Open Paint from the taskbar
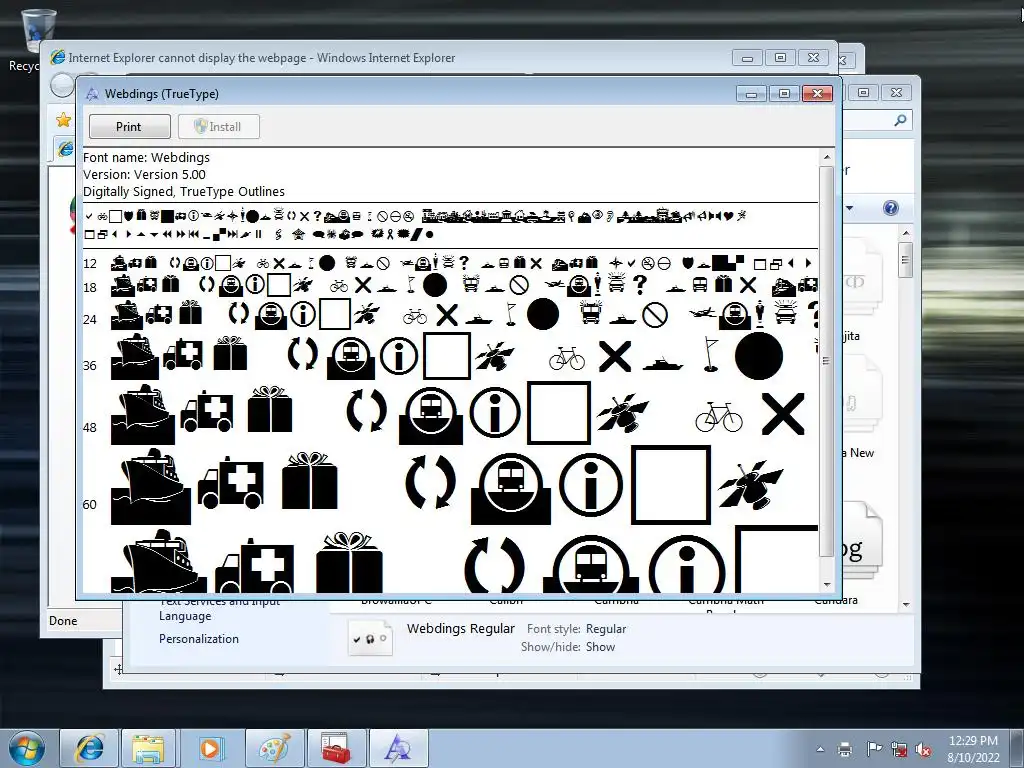This screenshot has height=768, width=1024. pyautogui.click(x=274, y=748)
